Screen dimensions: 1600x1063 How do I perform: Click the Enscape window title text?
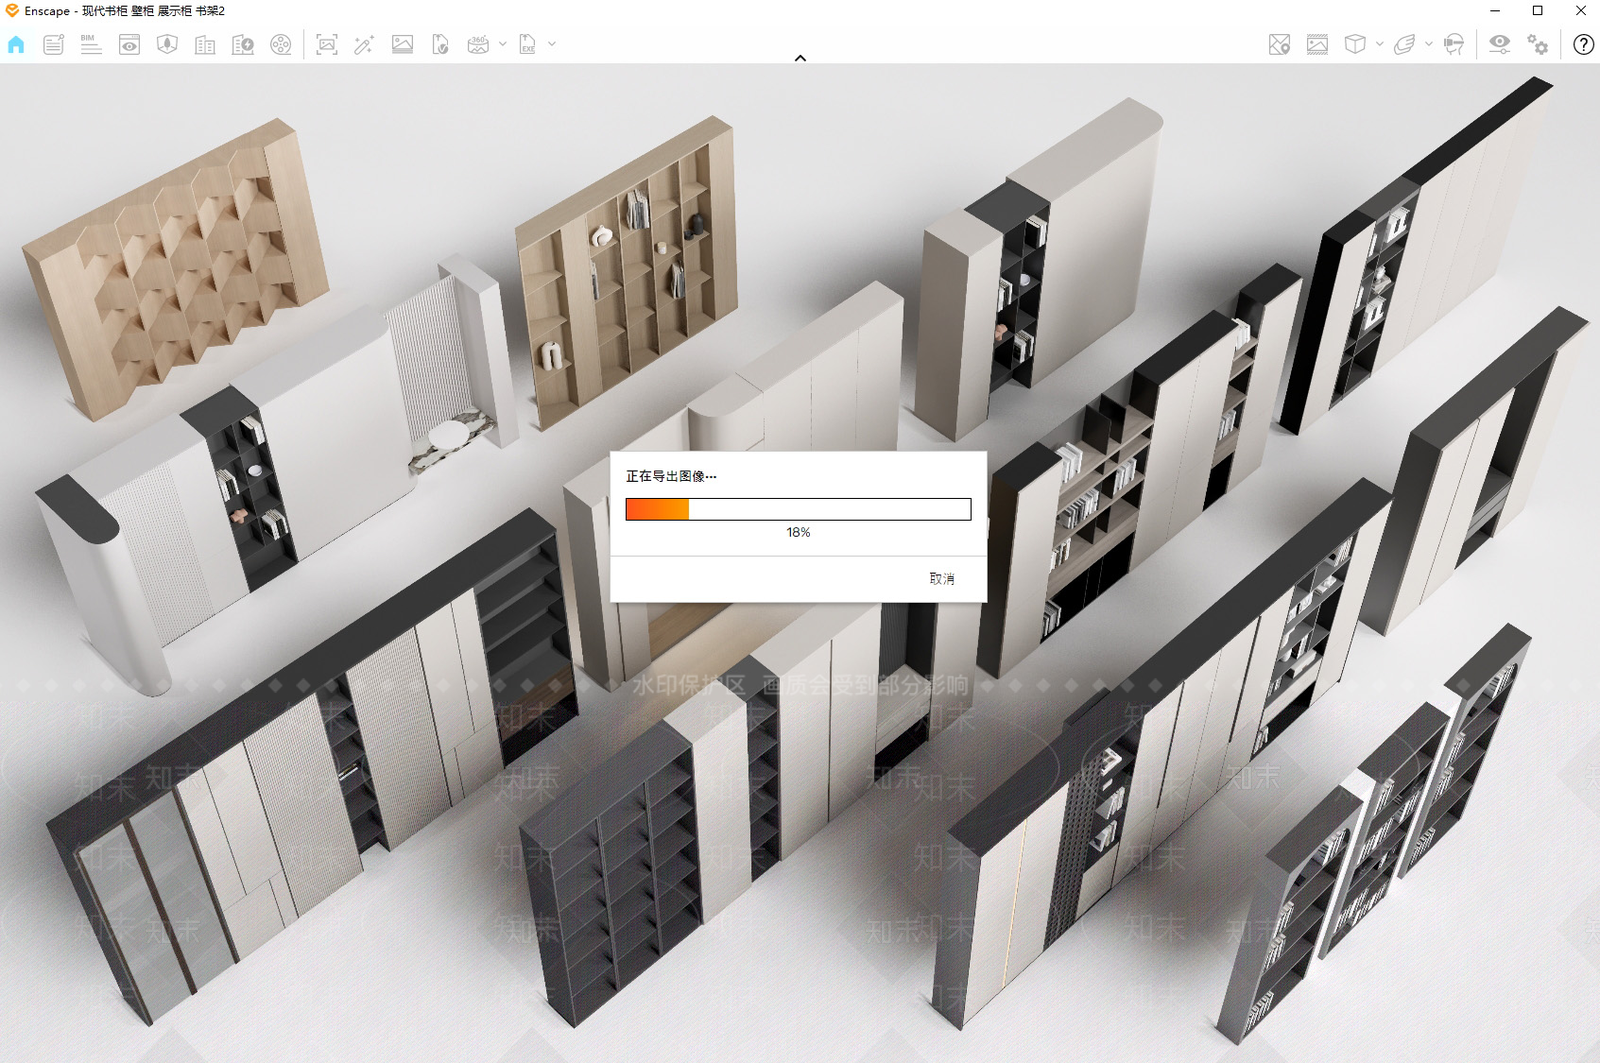tap(125, 11)
